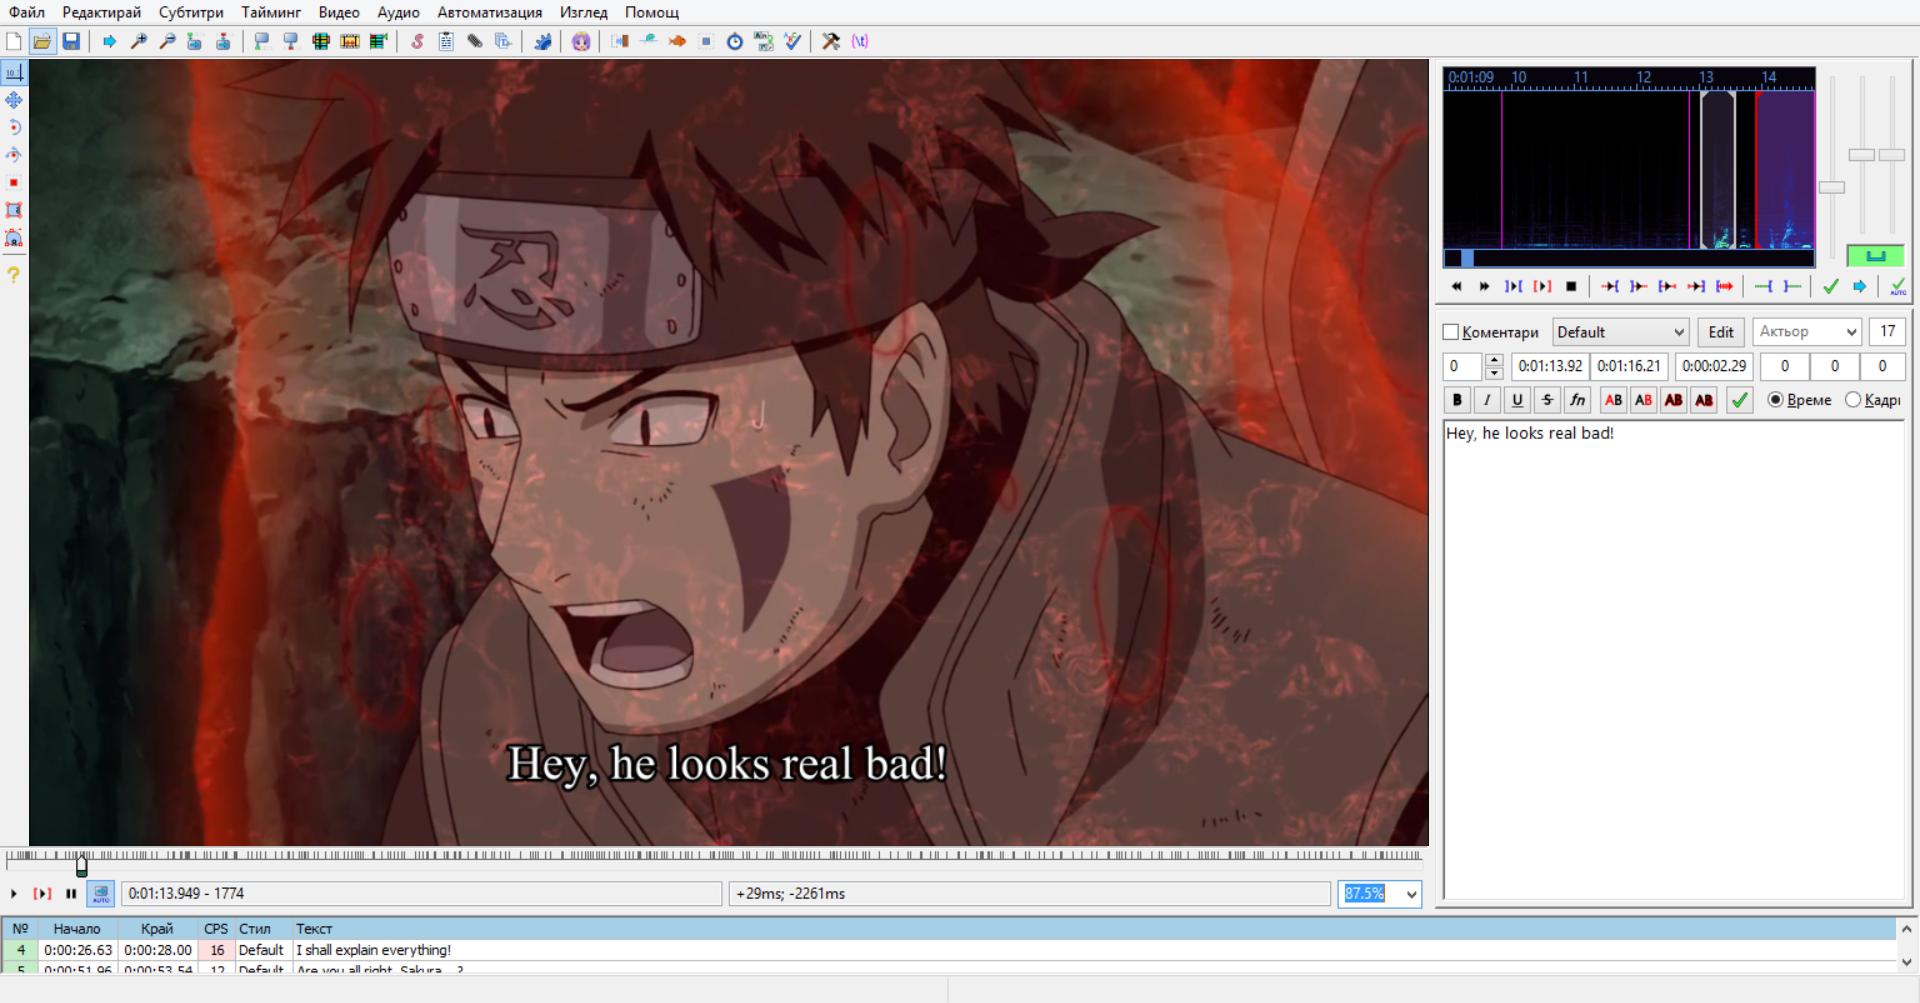This screenshot has width=1920, height=1003.
Task: Select the rotate on XY axis tool
Action: 14,155
